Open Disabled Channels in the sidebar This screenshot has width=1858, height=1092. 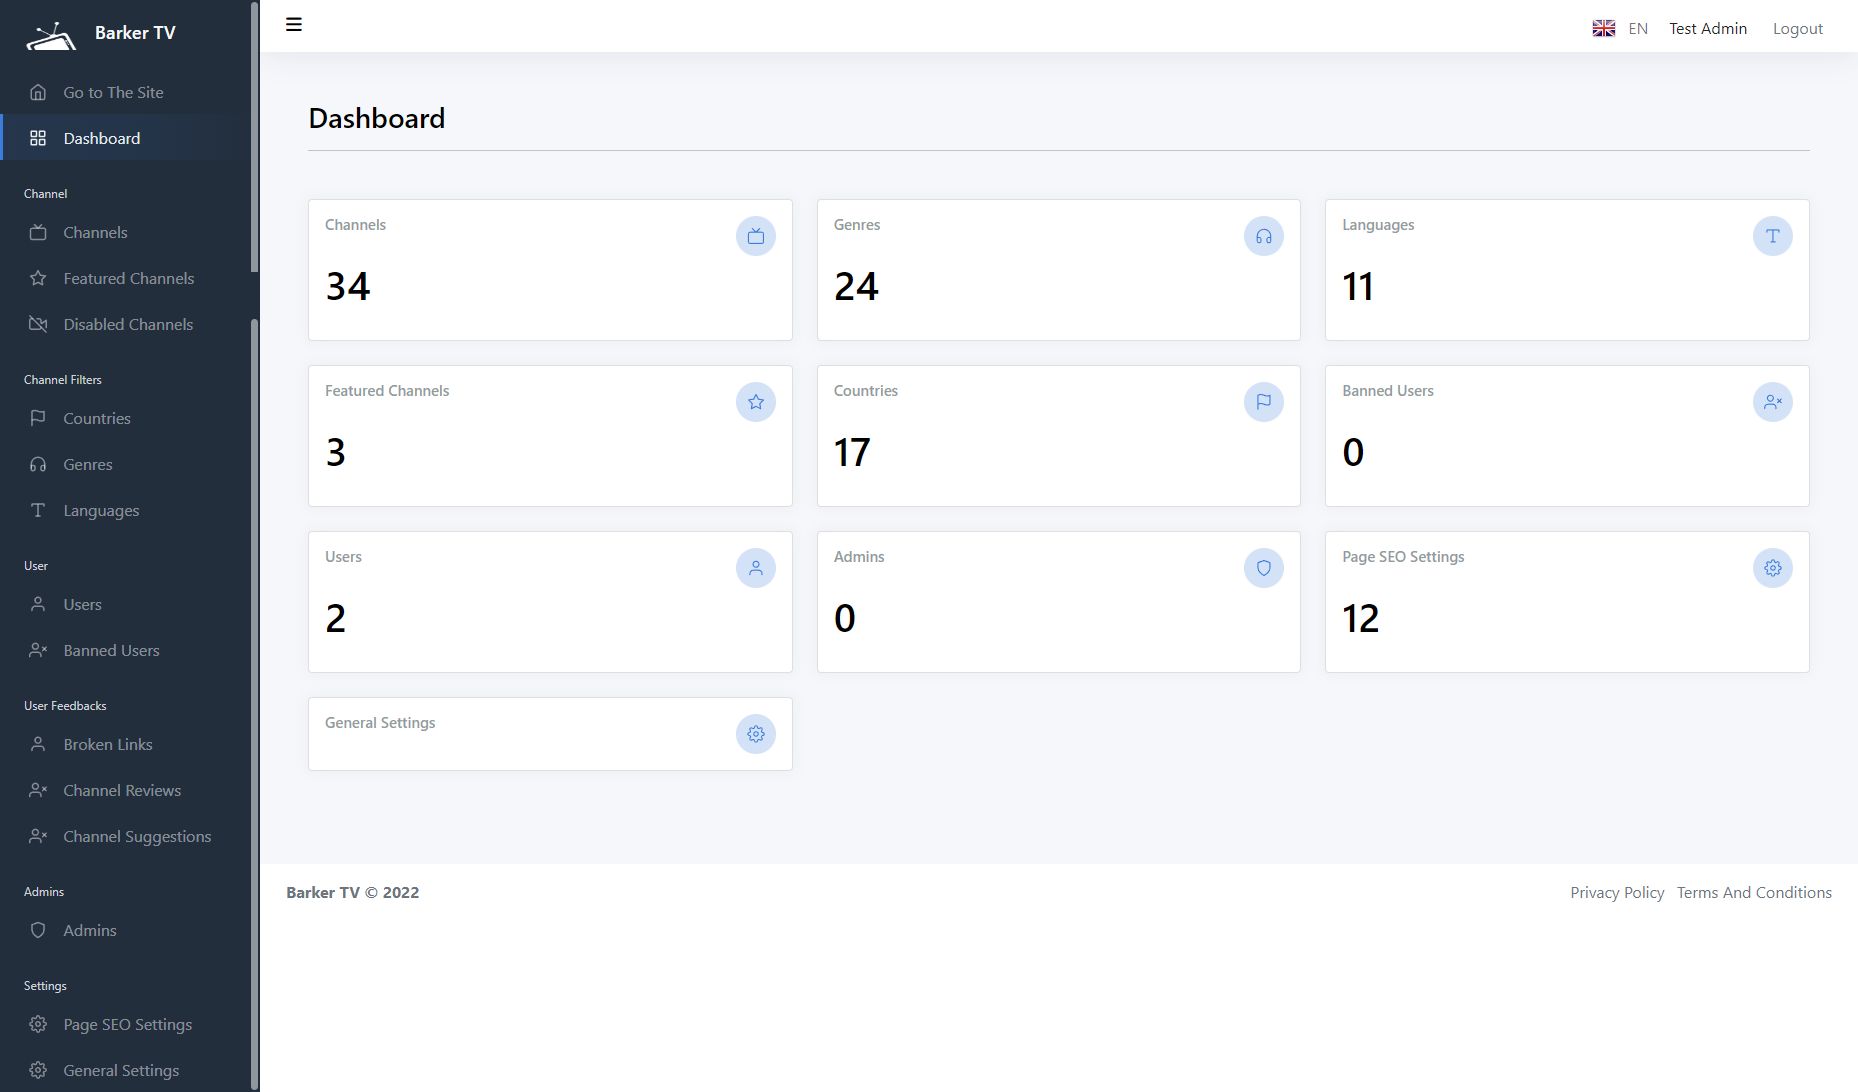click(128, 325)
